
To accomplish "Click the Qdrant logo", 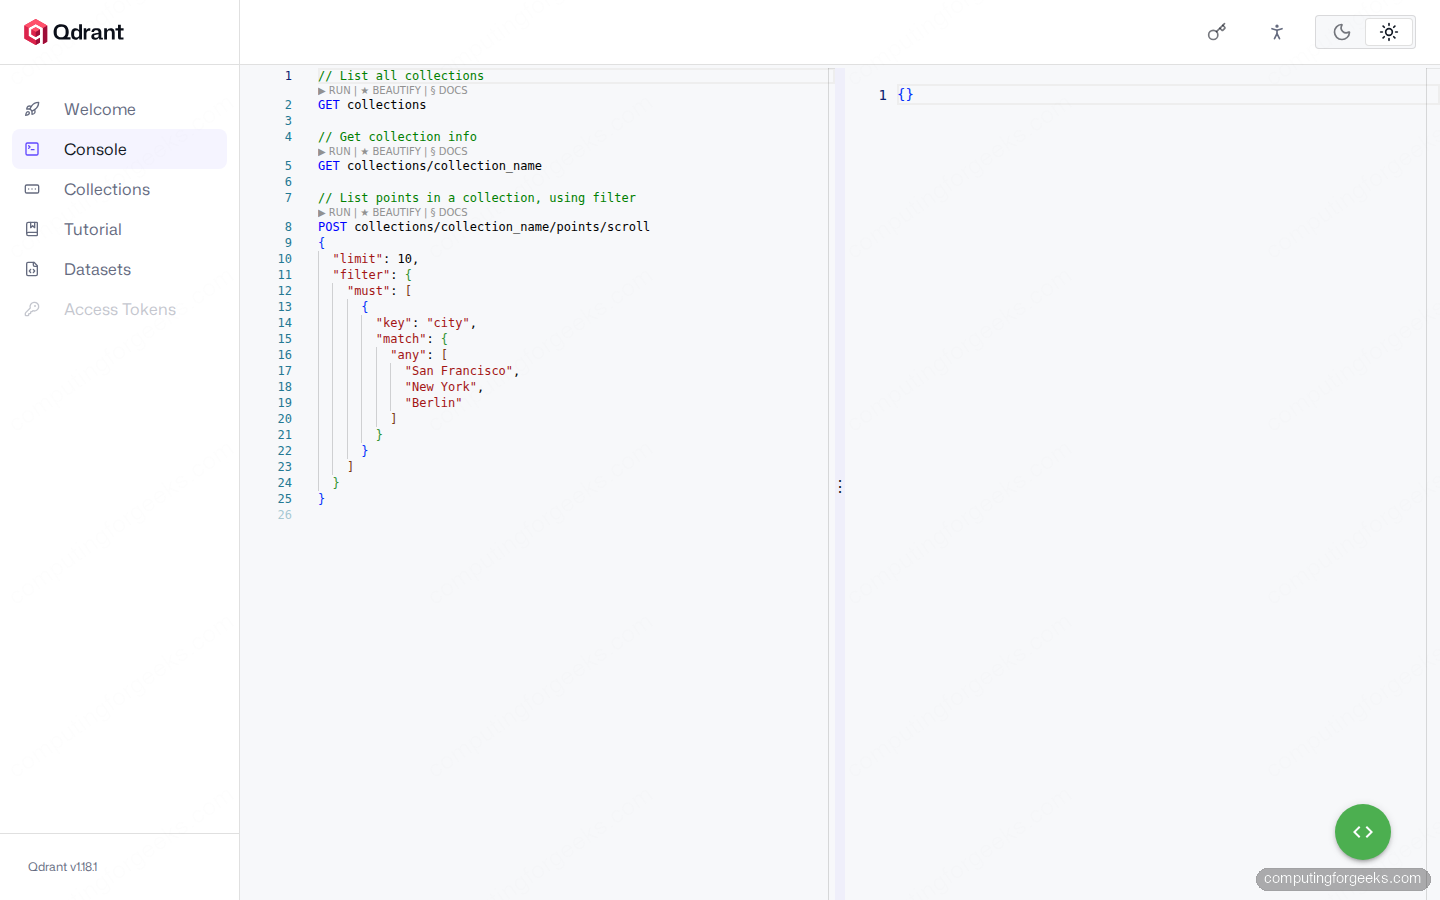I will (74, 32).
